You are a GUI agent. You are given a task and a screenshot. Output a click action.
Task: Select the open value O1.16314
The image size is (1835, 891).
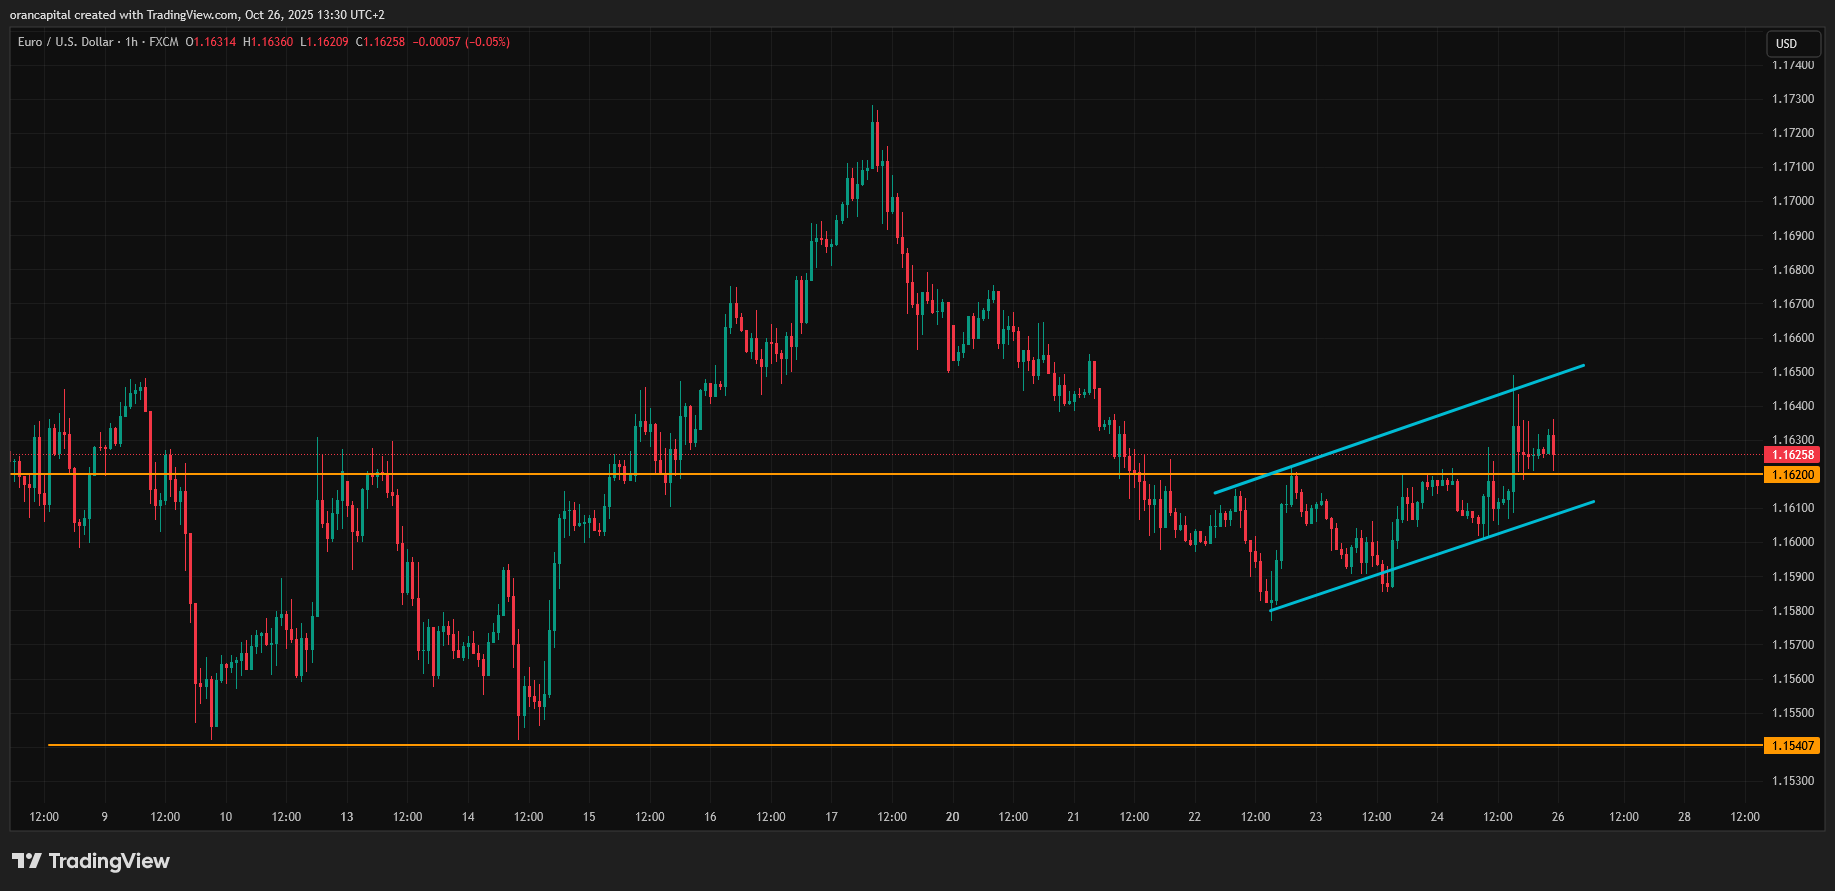pos(211,42)
